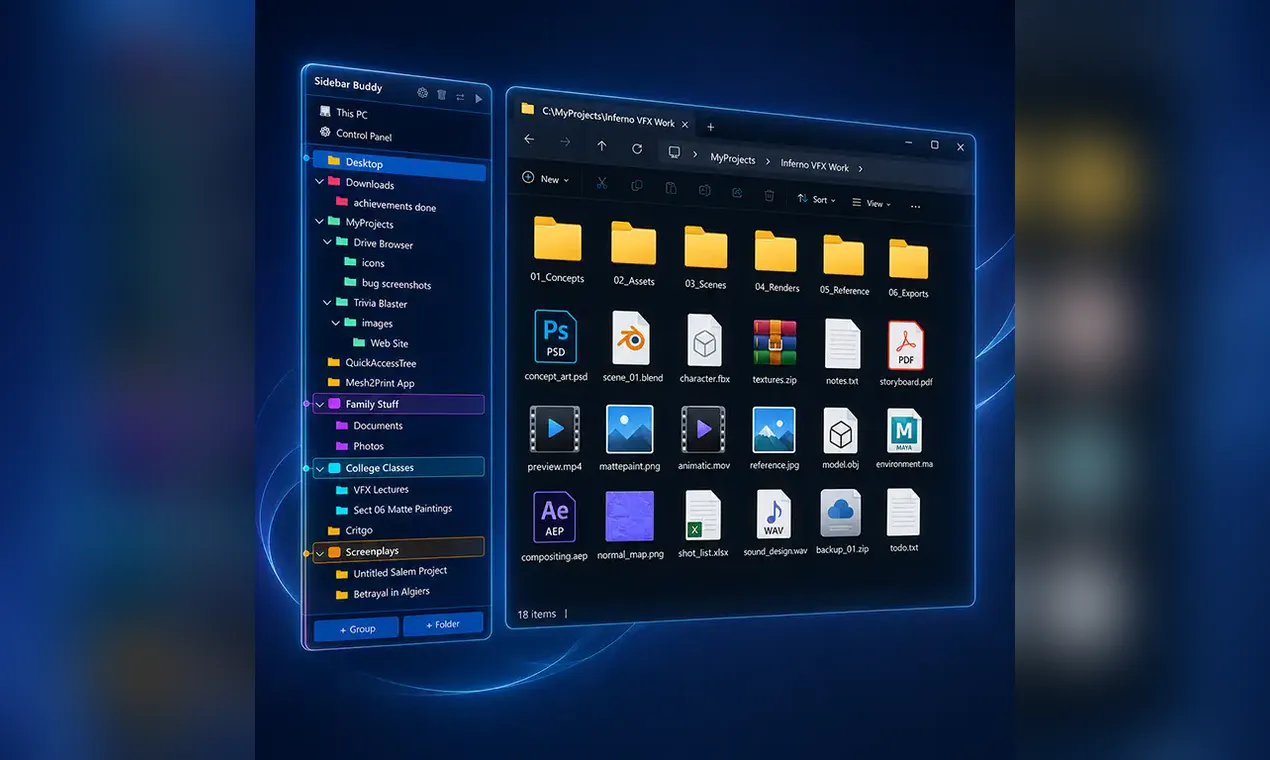Select backup_01.zip cloud file
This screenshot has height=760, width=1270.
[841, 519]
